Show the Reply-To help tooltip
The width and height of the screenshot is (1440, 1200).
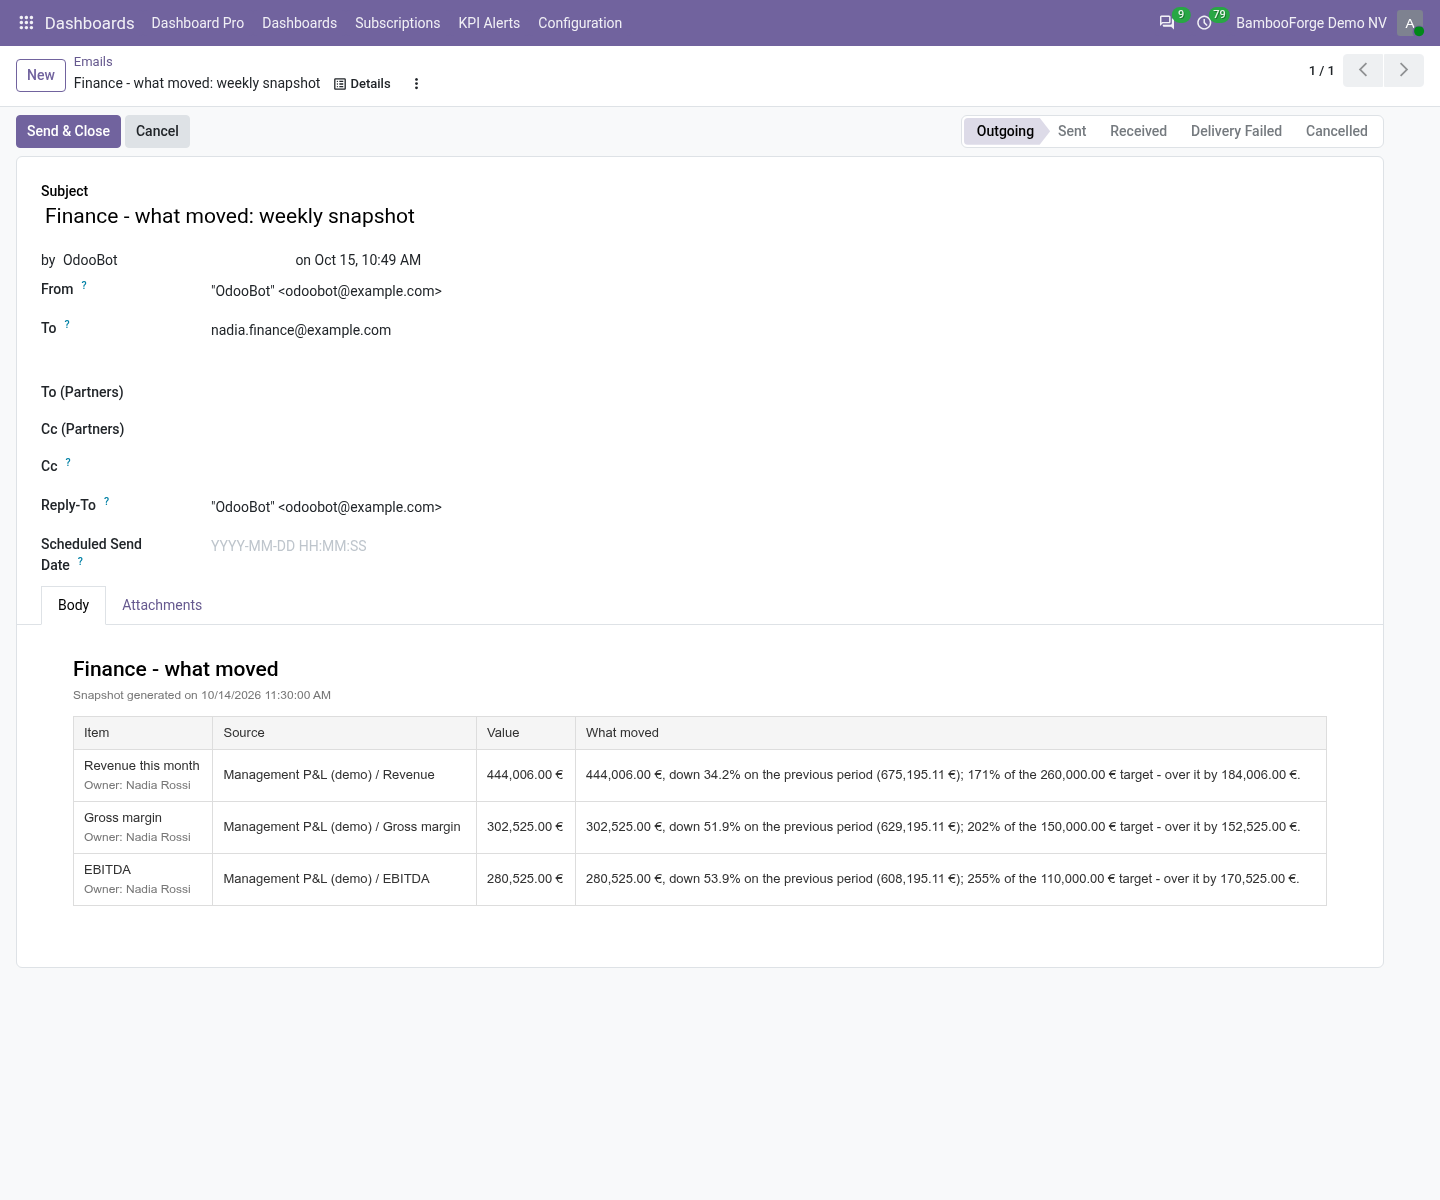point(106,501)
